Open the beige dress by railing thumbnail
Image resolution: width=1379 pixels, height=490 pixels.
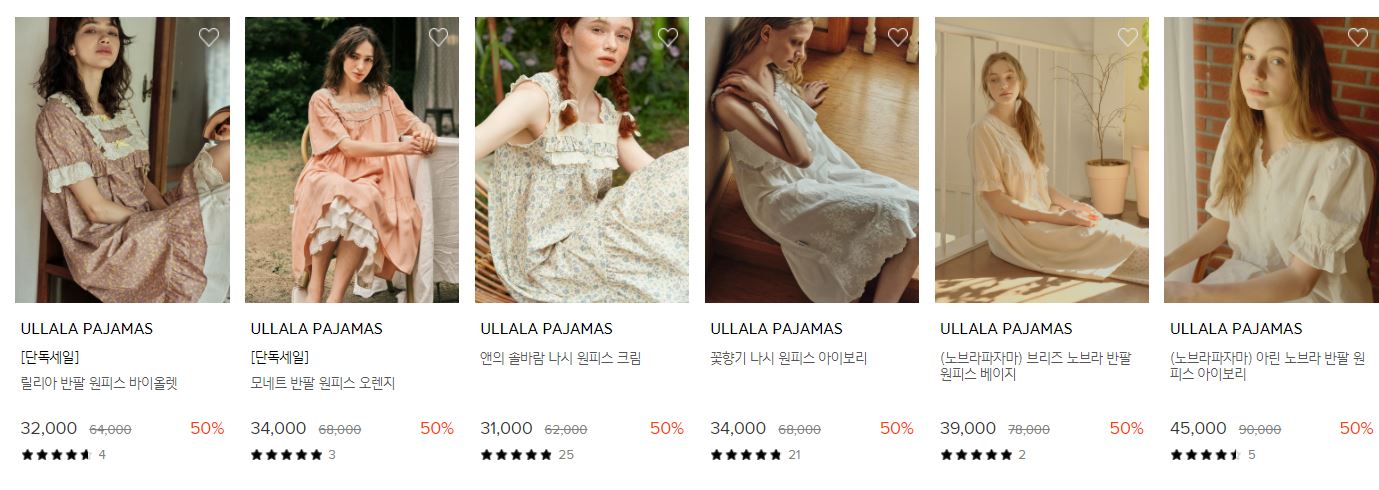click(x=1042, y=160)
